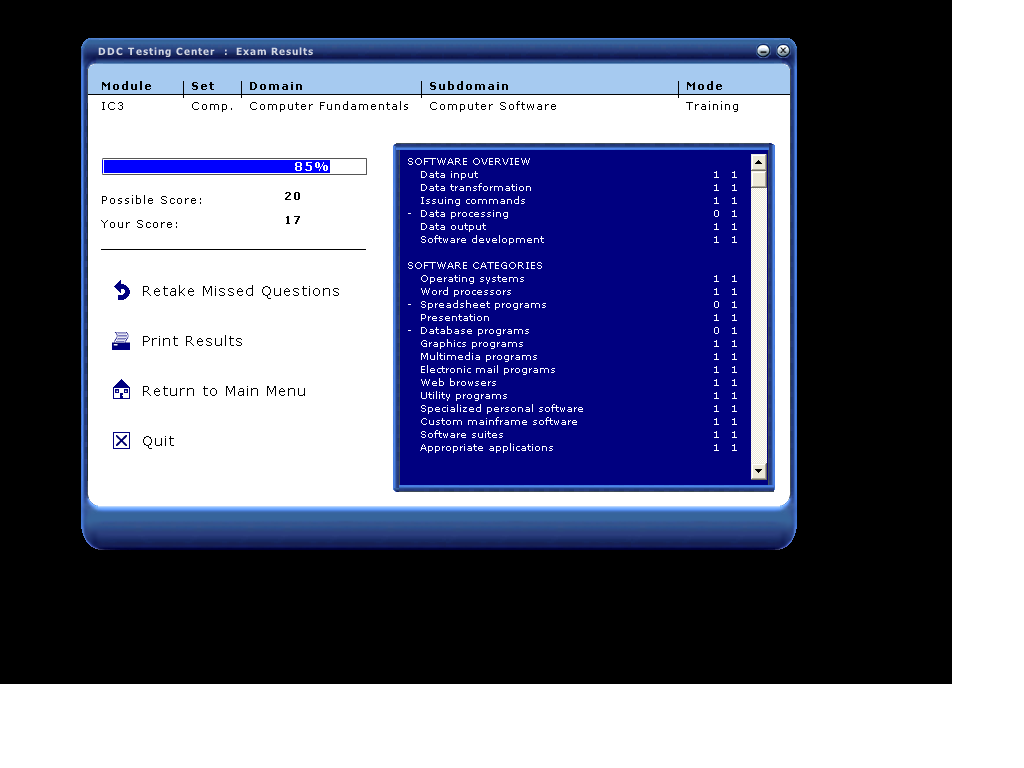This screenshot has width=1024, height=768.
Task: Click the X icon next to Quit
Action: (121, 441)
